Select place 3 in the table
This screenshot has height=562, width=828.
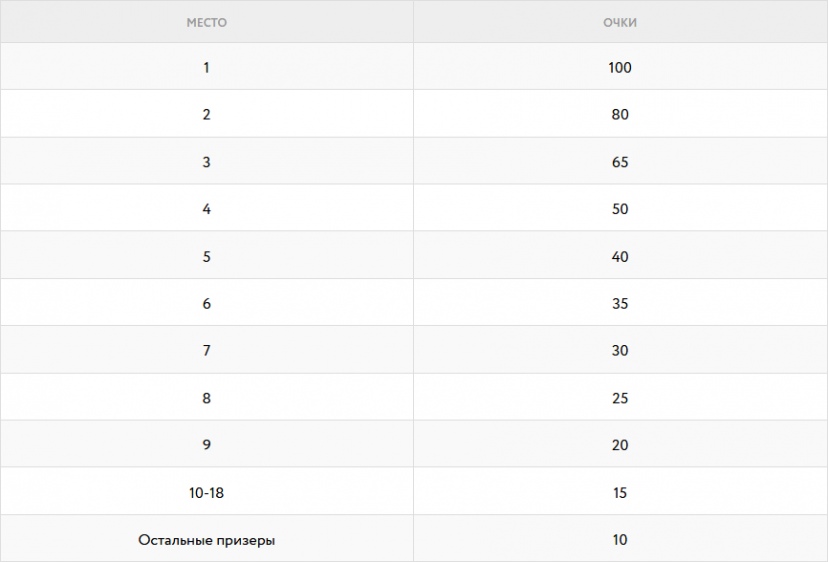pos(206,161)
